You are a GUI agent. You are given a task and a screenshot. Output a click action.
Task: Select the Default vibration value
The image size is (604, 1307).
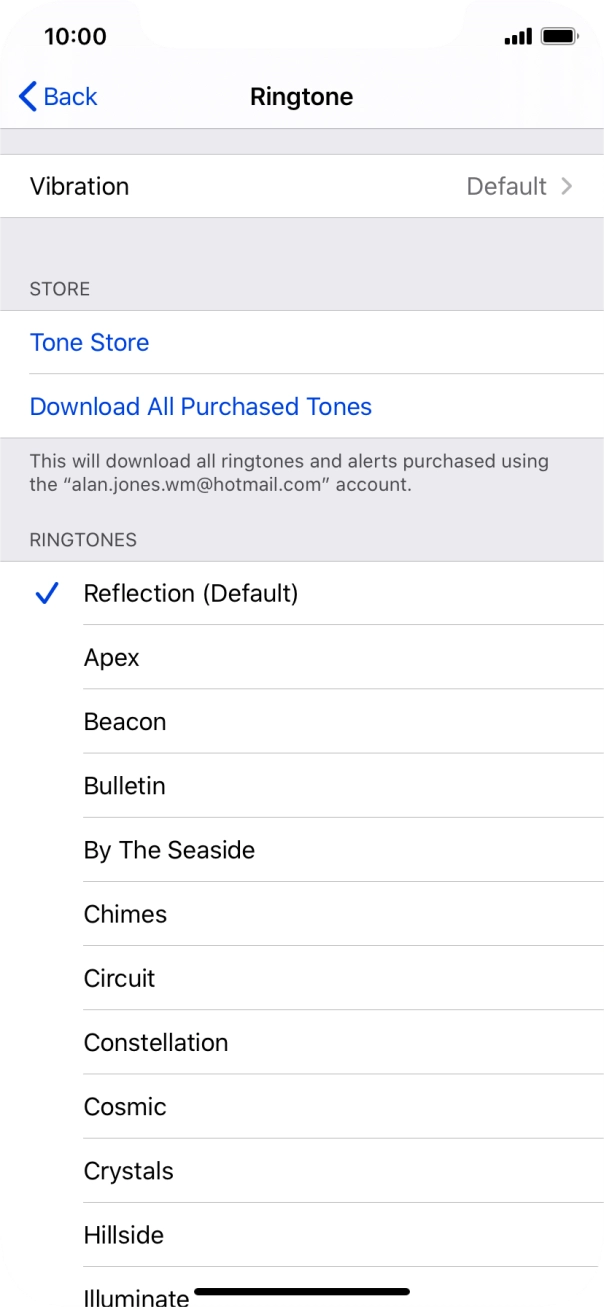click(x=507, y=186)
